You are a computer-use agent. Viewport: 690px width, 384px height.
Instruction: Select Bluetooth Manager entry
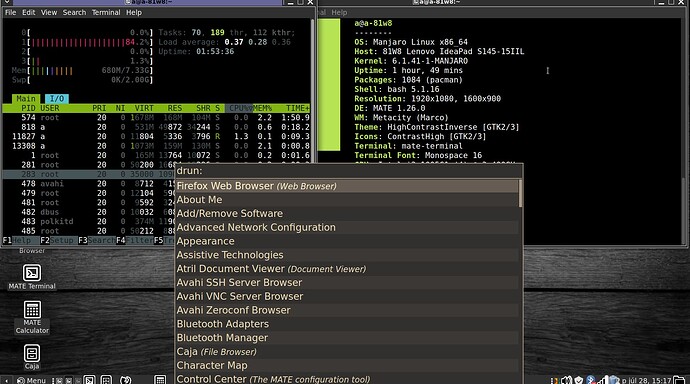[347, 338]
